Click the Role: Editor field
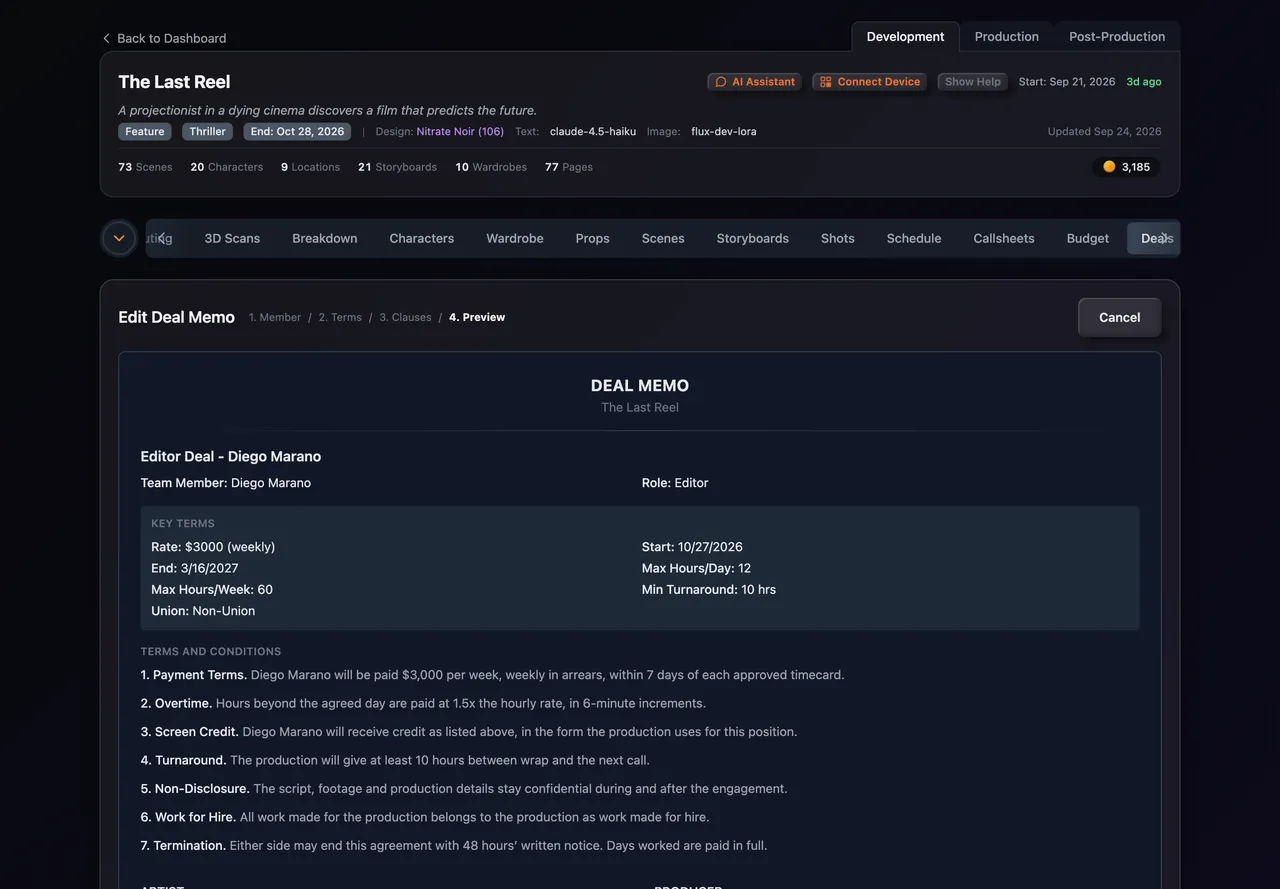Screen dimensions: 1280x889 675,483
